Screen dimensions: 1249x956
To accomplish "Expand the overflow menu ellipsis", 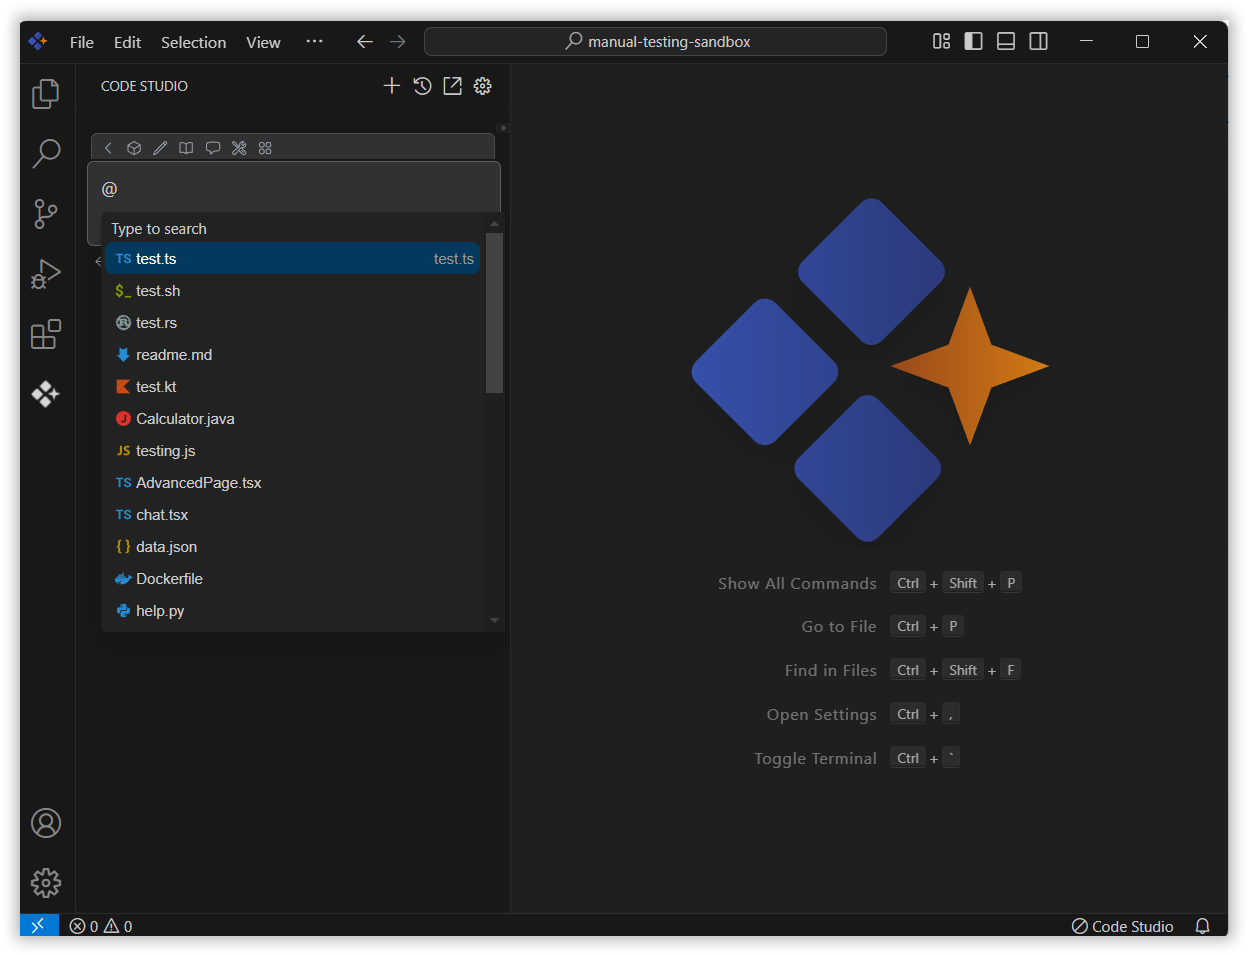I will point(314,42).
